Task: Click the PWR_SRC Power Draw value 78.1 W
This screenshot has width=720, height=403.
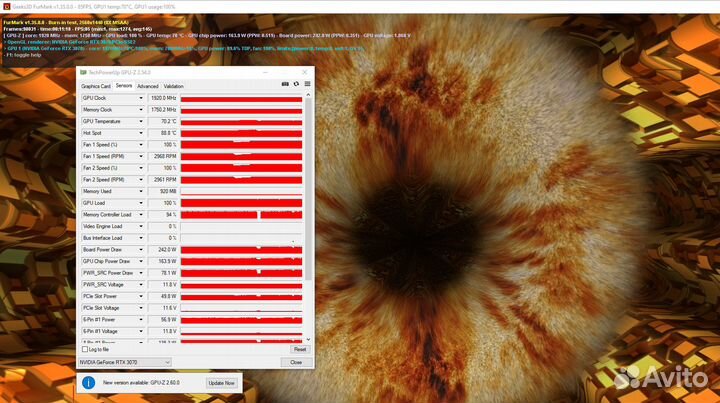Action: click(163, 273)
